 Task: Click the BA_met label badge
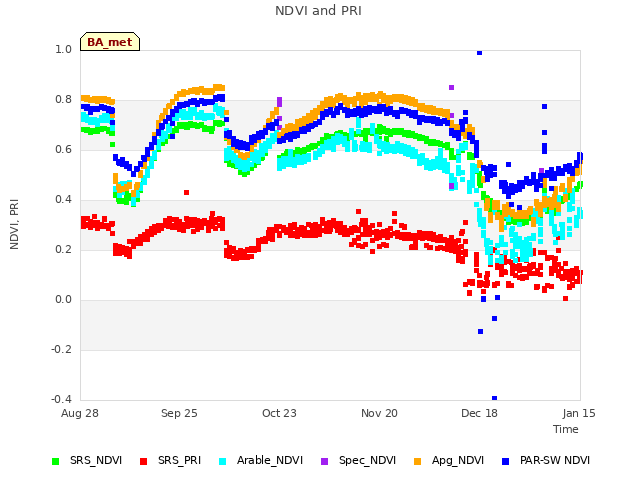point(110,42)
